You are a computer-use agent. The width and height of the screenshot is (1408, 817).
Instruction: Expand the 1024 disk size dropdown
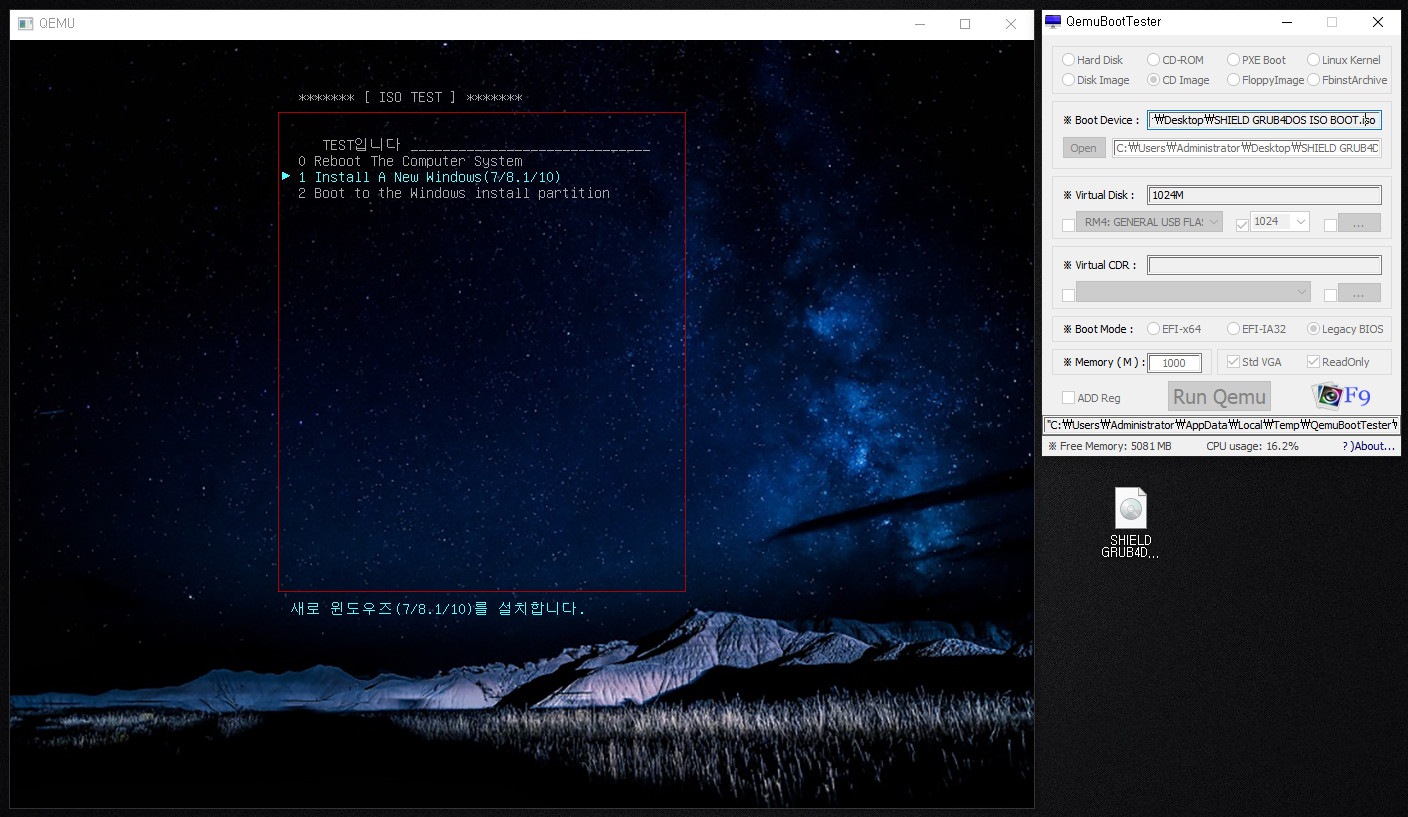[x=1279, y=222]
